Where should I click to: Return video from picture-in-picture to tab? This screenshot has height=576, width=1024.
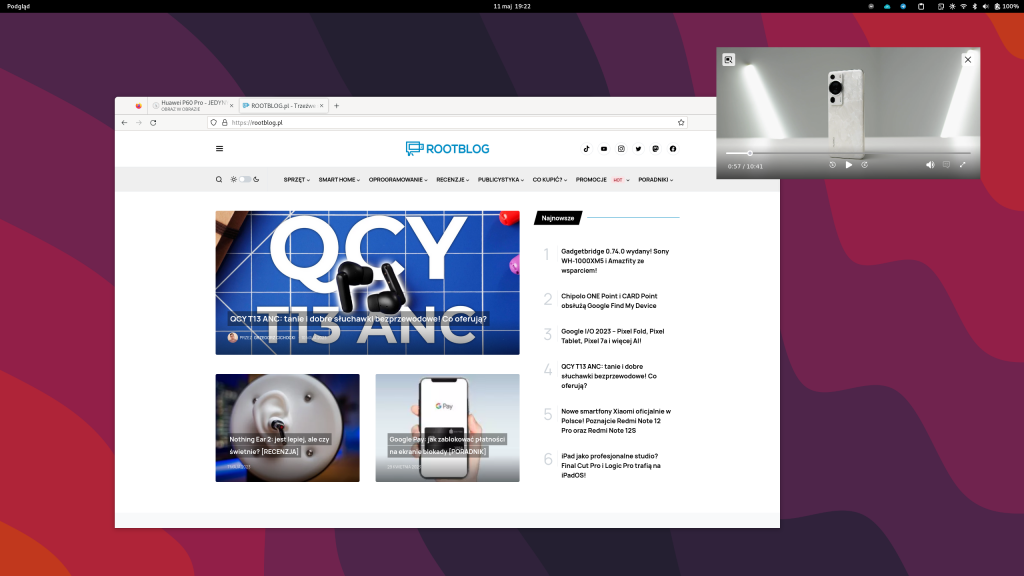tap(729, 60)
